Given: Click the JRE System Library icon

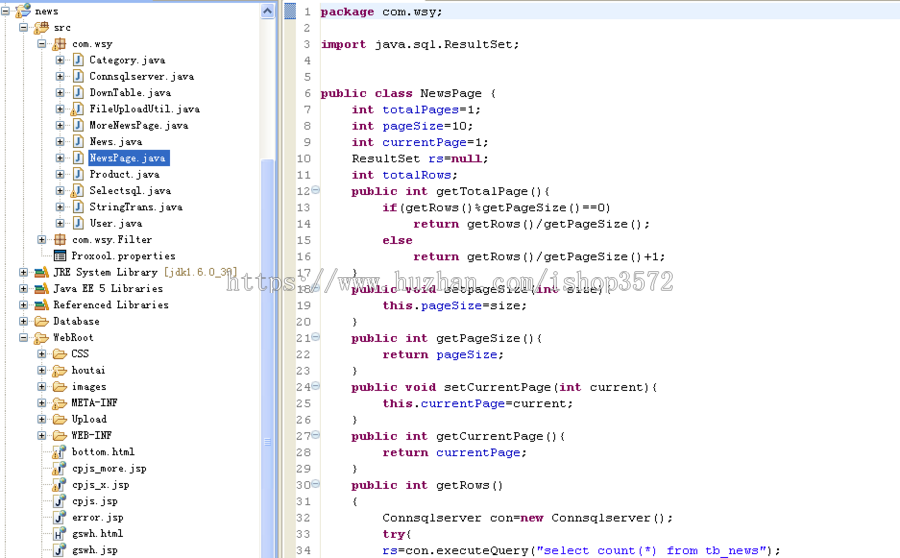Looking at the screenshot, I should 41,272.
